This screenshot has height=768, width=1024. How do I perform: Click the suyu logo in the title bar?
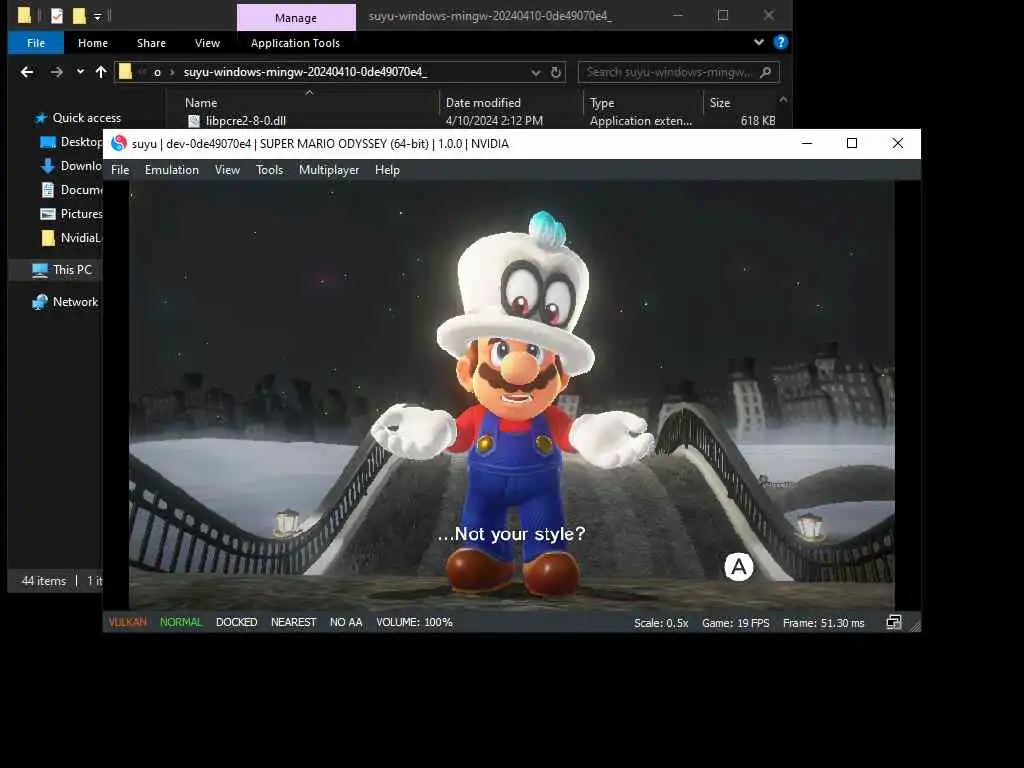pos(119,144)
